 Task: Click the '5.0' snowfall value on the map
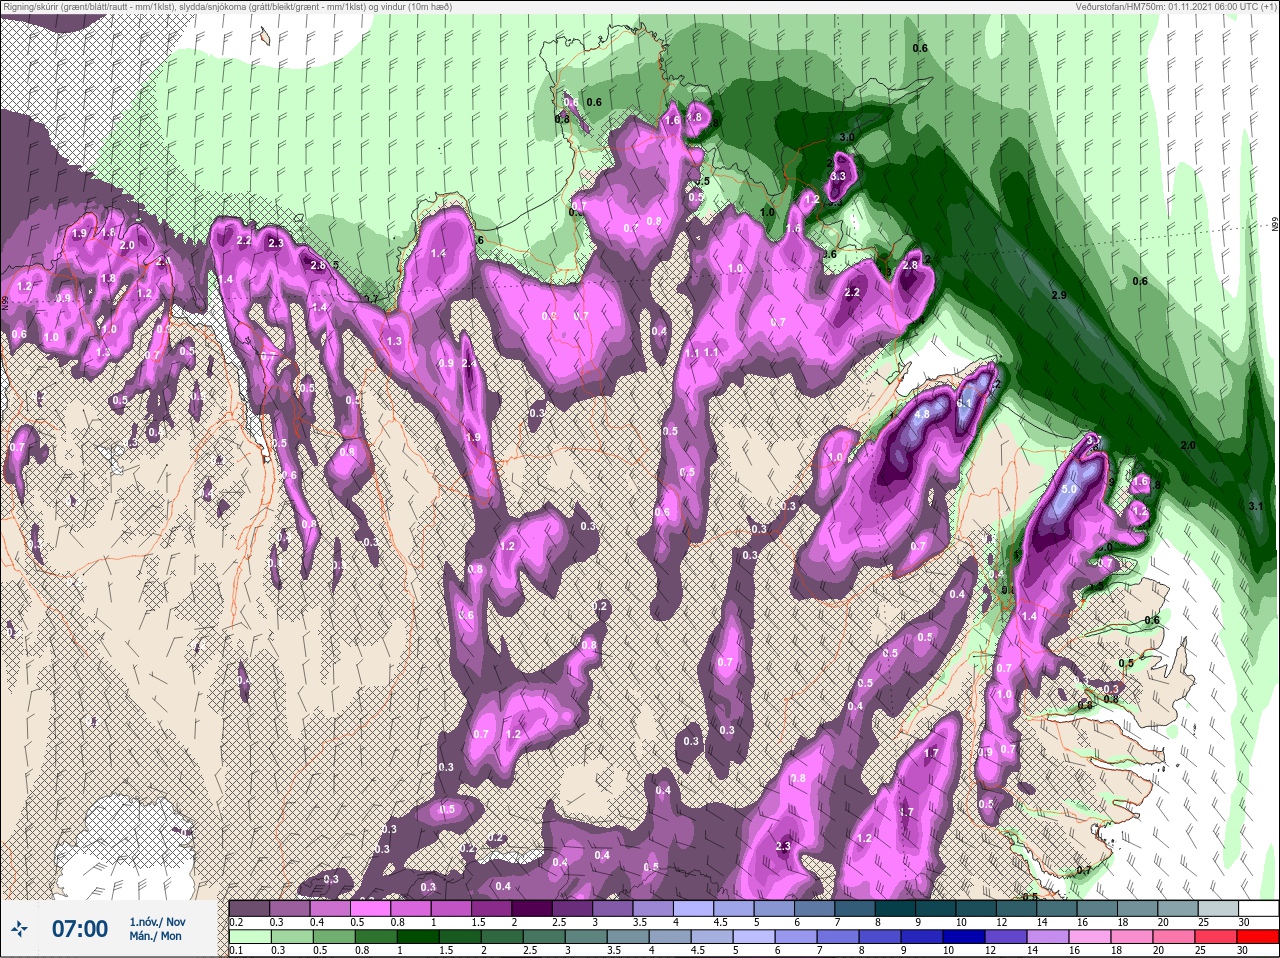tap(1069, 489)
